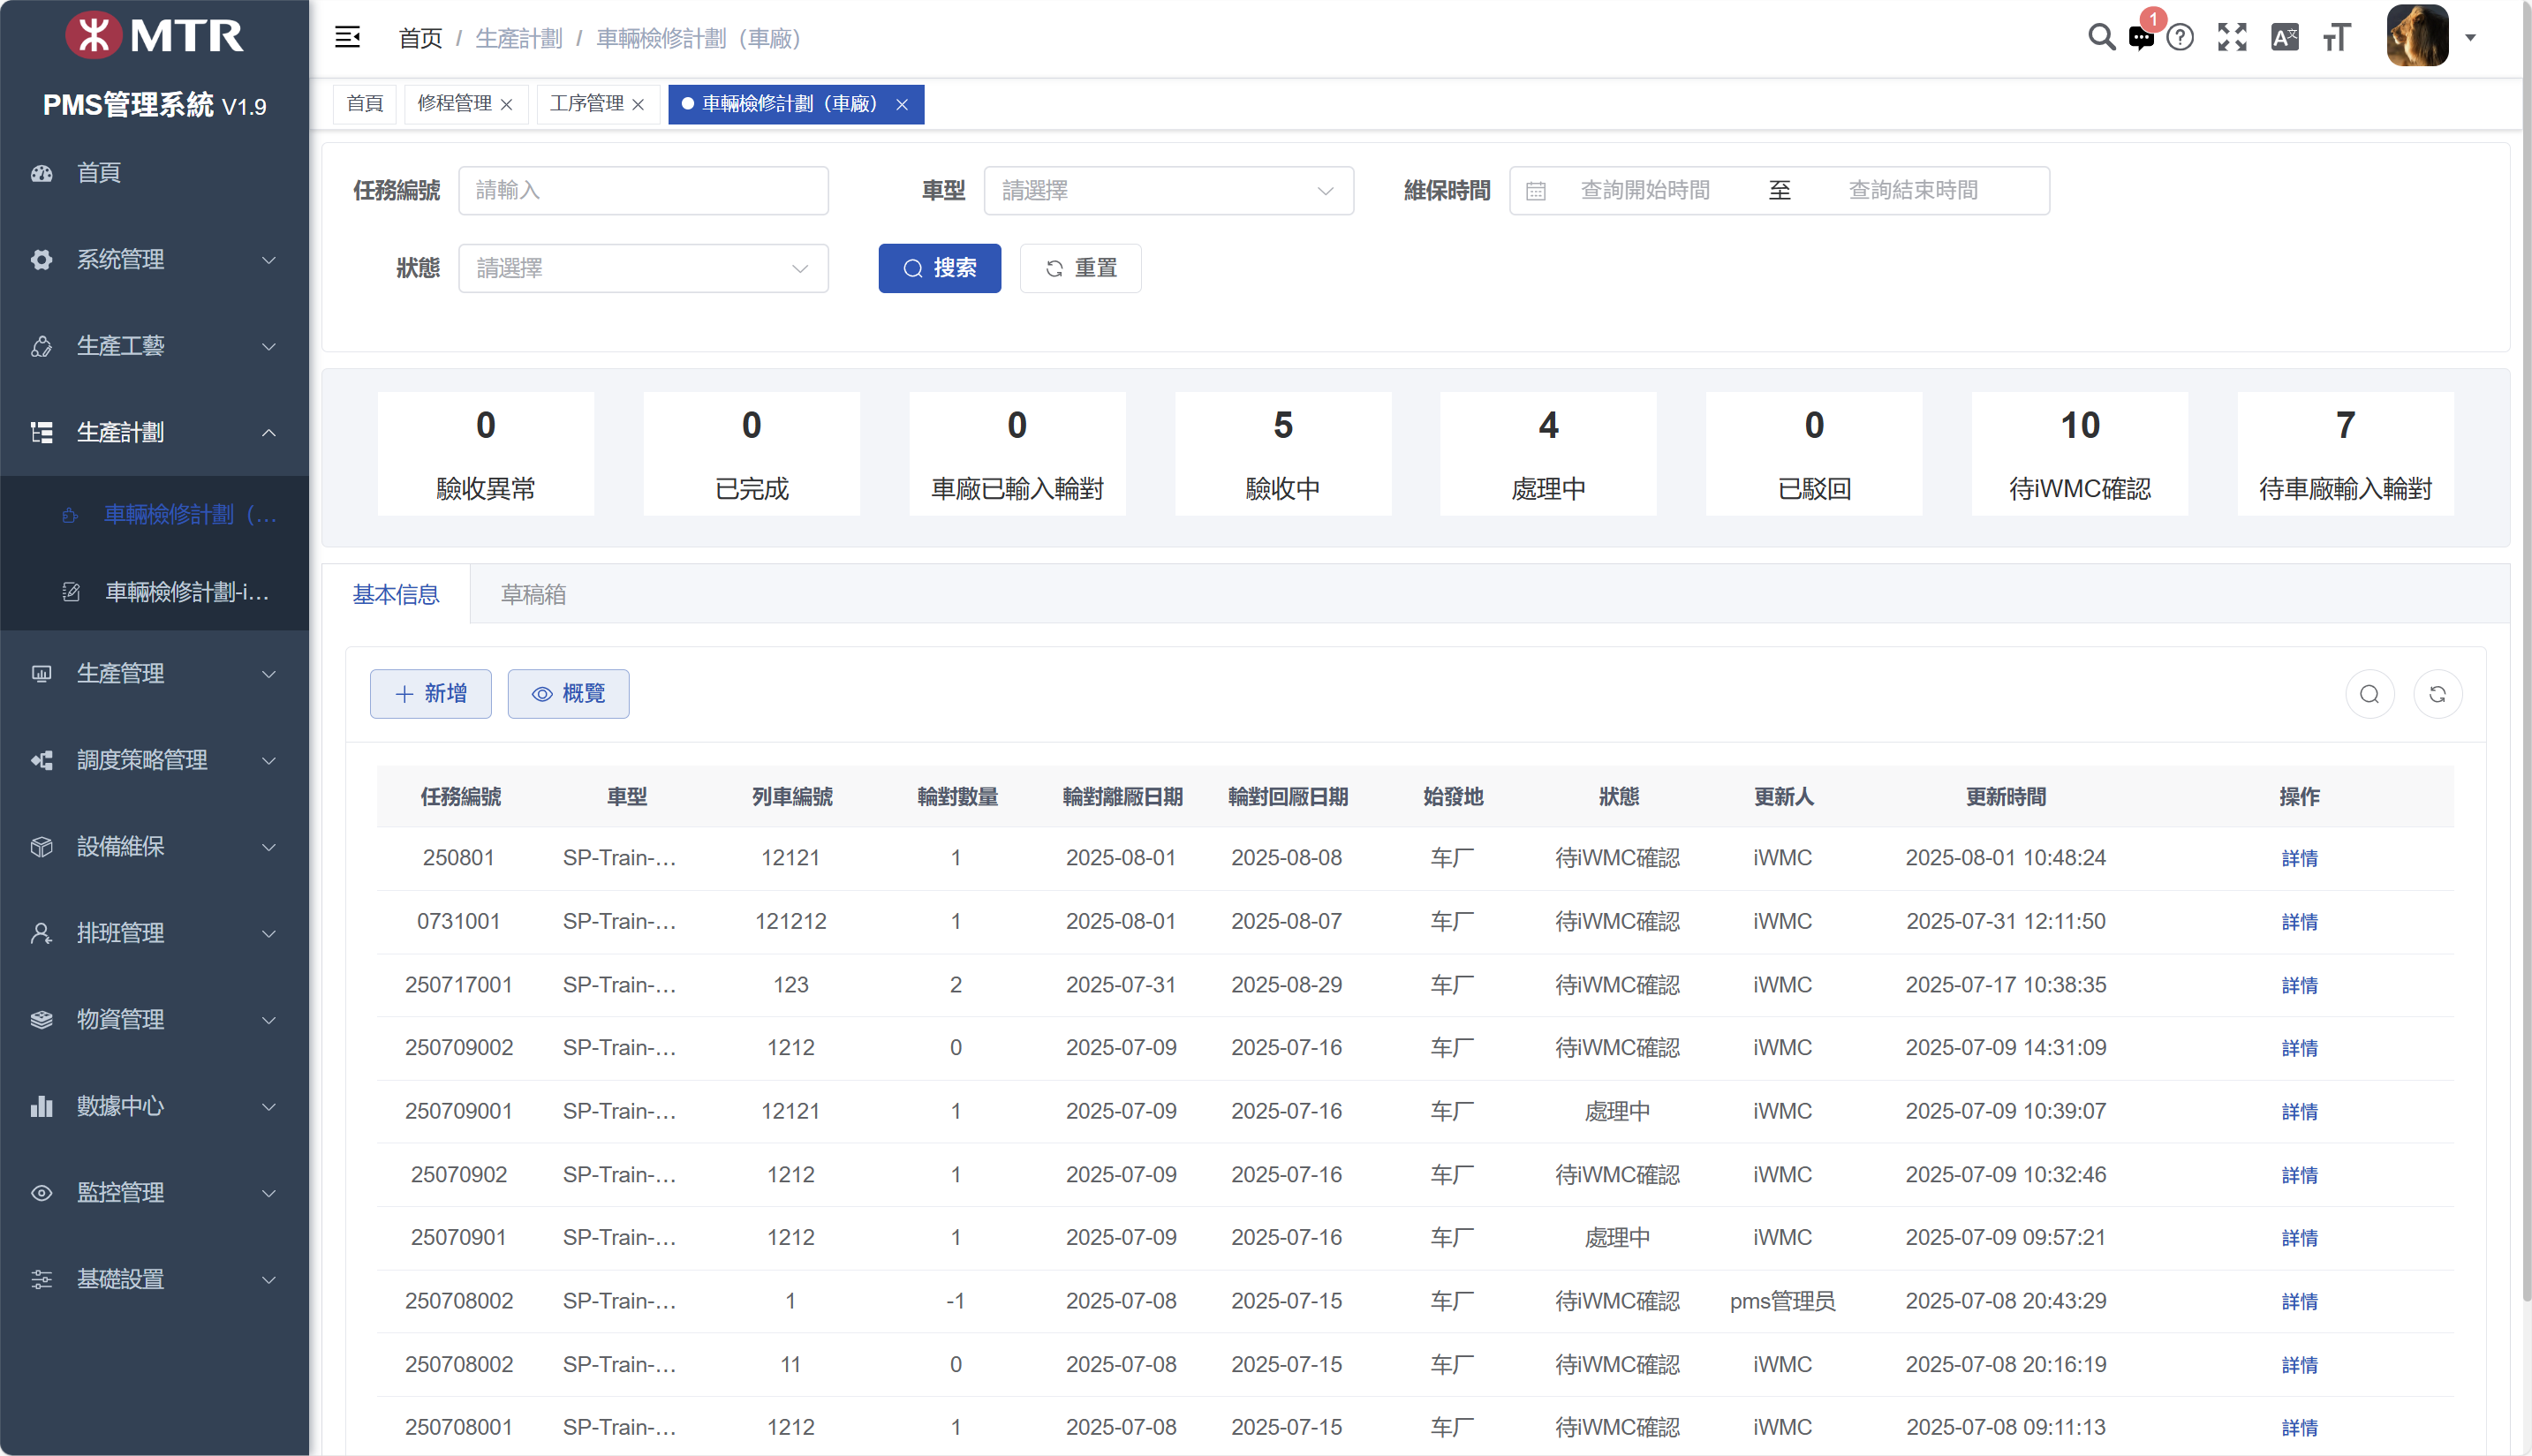Collapse sidebar with the hamburger menu icon
This screenshot has width=2532, height=1456.
pos(347,38)
